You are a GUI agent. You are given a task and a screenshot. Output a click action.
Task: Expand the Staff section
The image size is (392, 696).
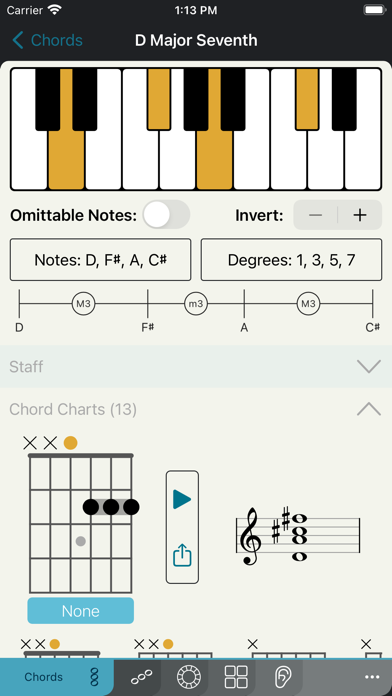(196, 367)
